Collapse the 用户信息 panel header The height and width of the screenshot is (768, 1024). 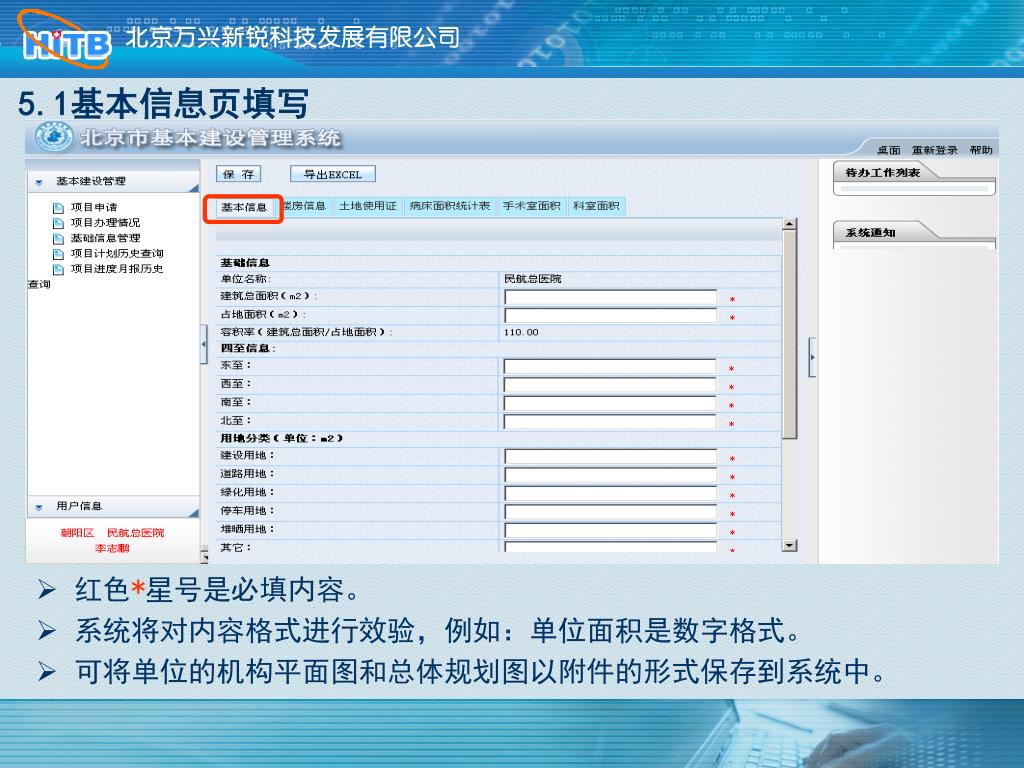pyautogui.click(x=113, y=507)
